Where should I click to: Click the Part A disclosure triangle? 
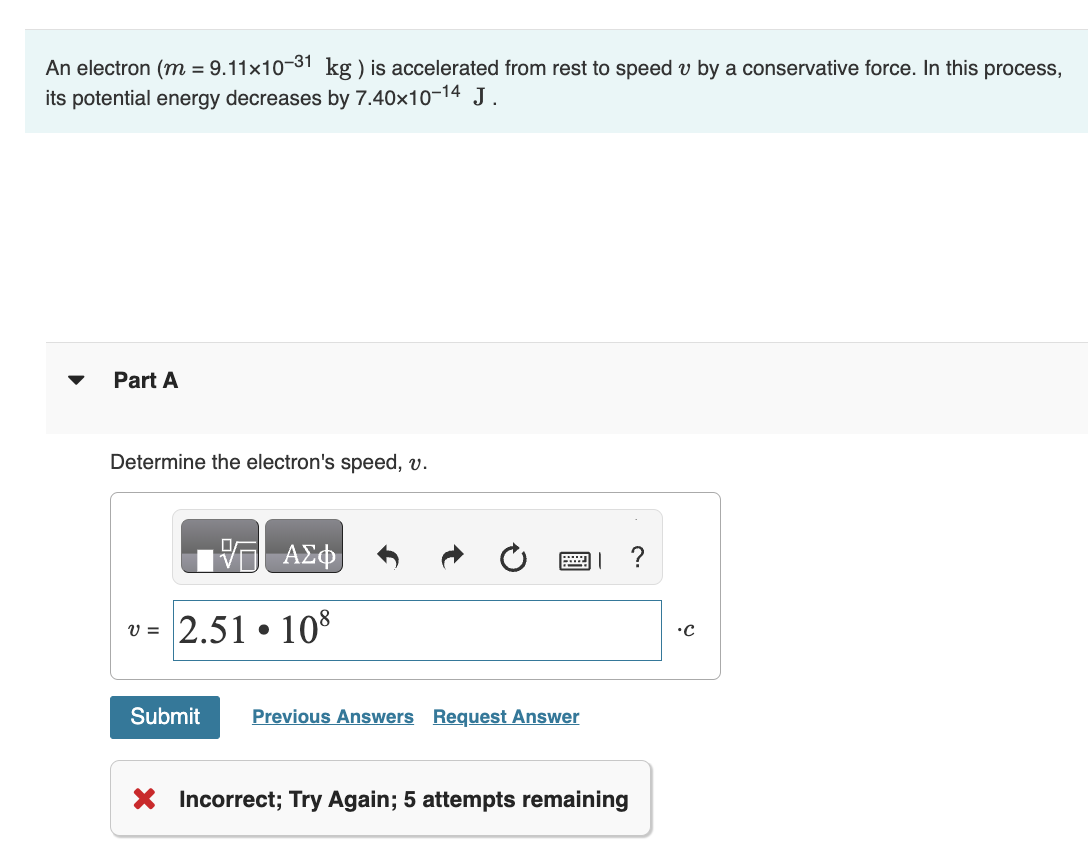[x=76, y=380]
